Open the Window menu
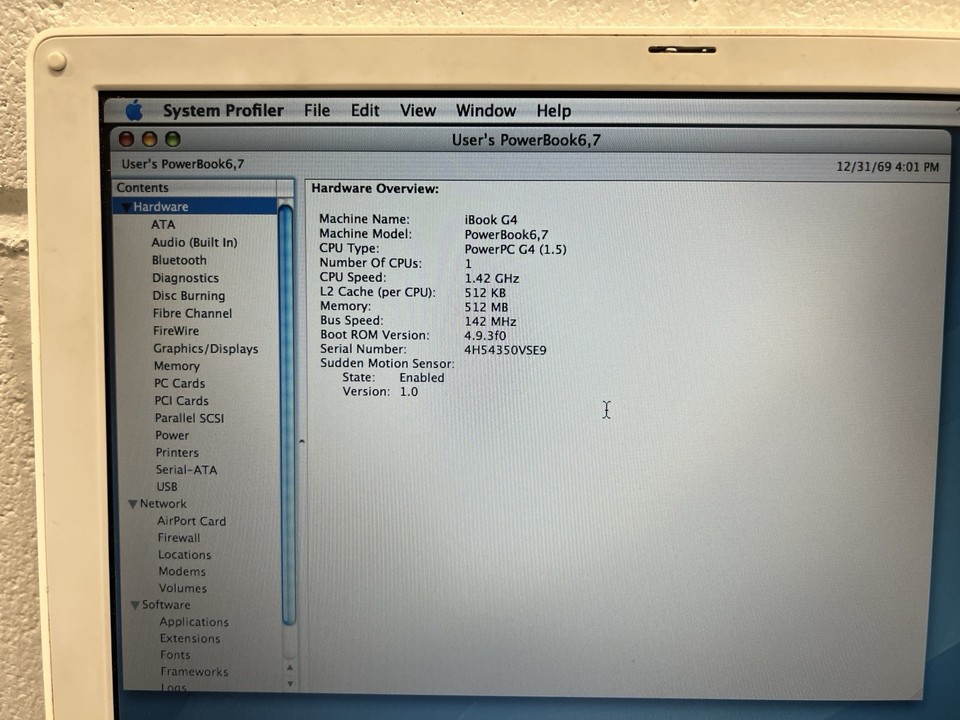The image size is (960, 720). click(x=486, y=110)
